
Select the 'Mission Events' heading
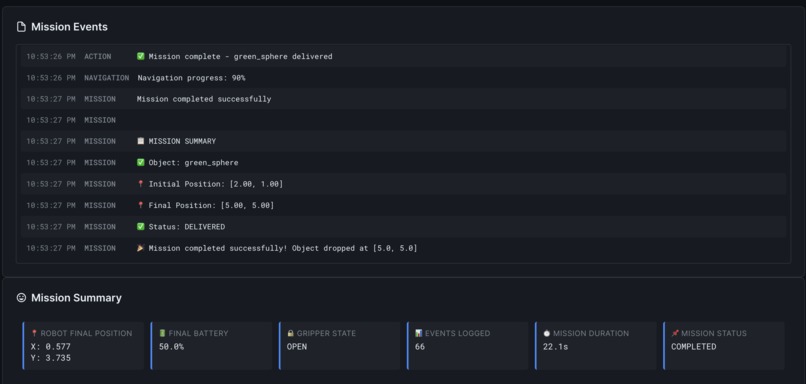[69, 27]
